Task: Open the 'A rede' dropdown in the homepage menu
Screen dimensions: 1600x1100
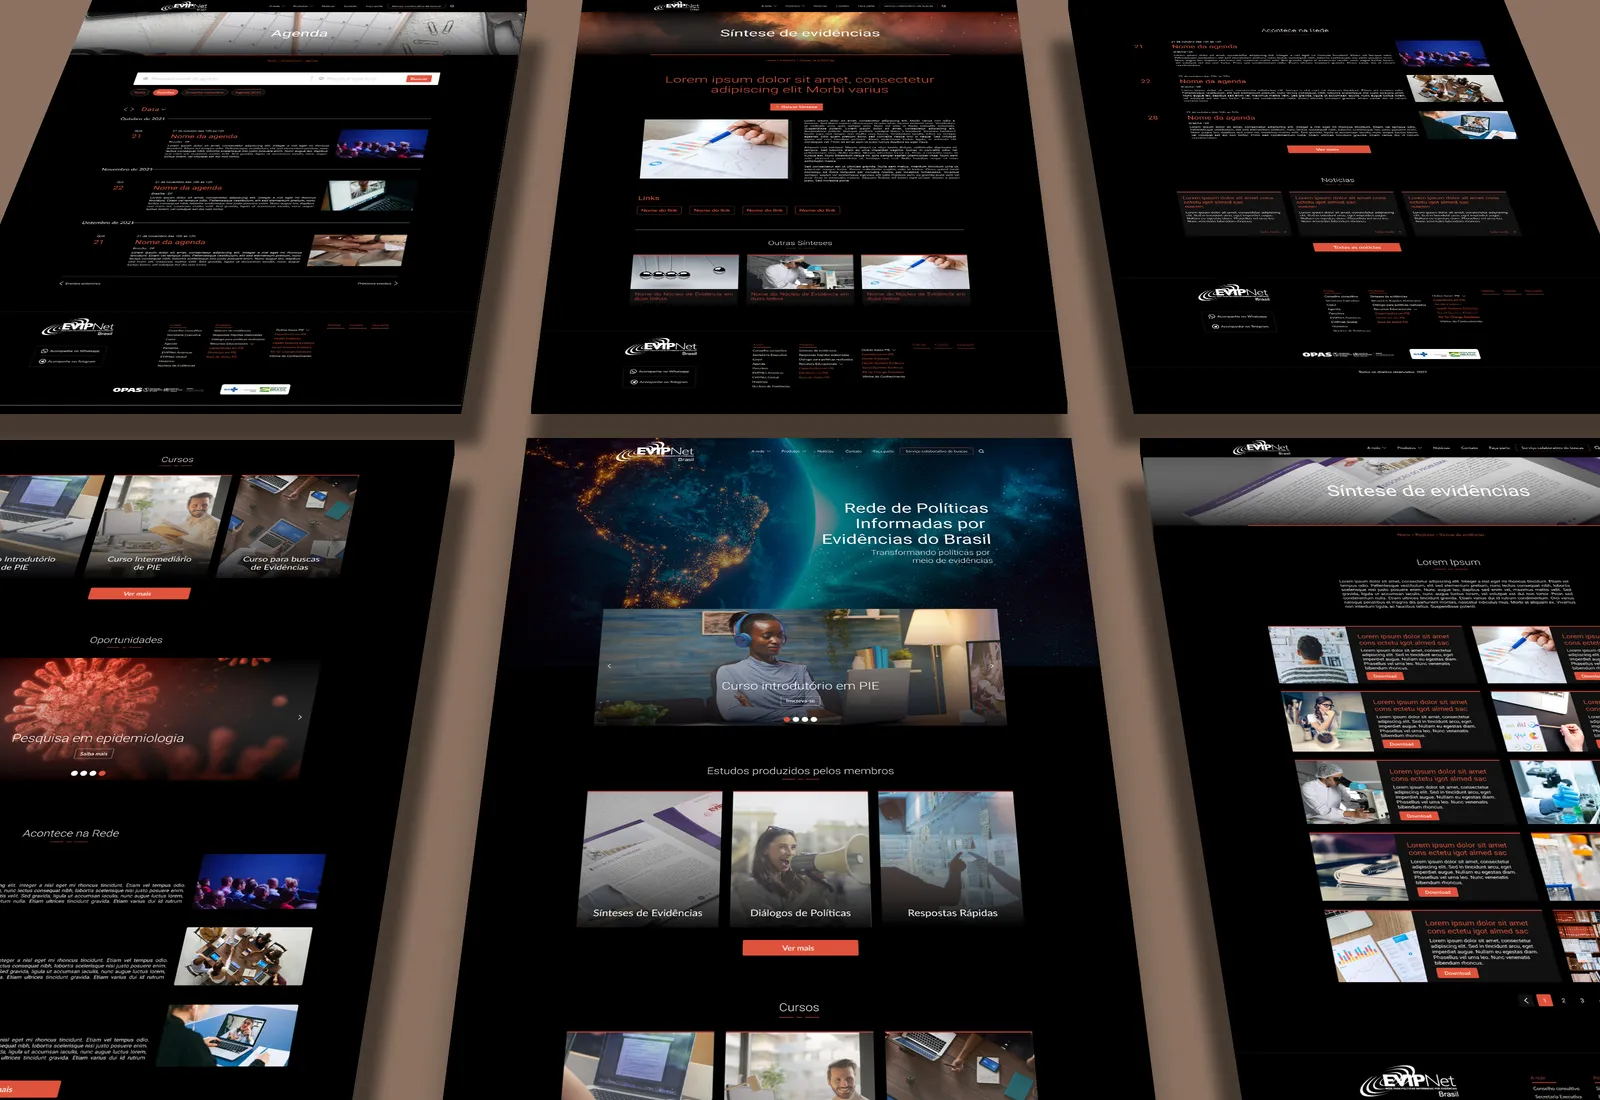Action: 760,451
